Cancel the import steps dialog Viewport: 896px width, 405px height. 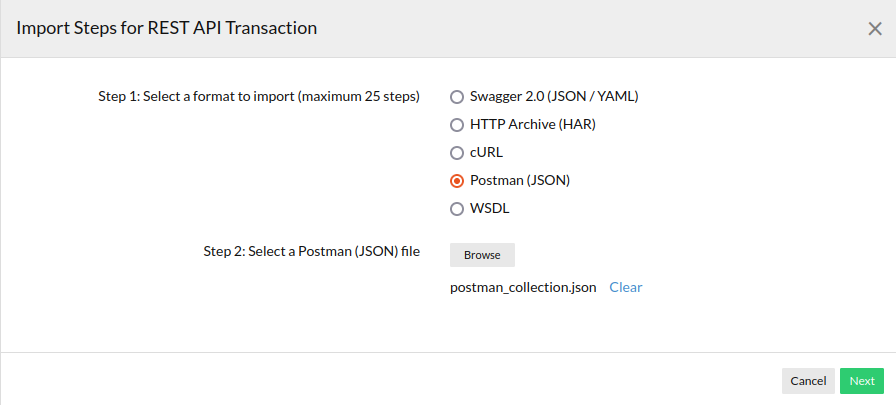coord(808,381)
